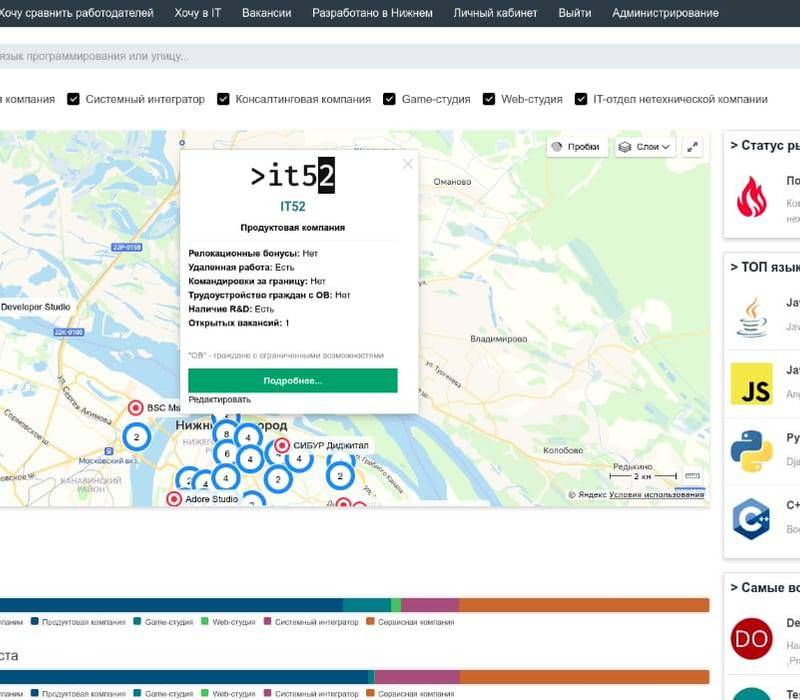Click the Java logo icon
Screen dimensions: 800x700
(x=752, y=317)
